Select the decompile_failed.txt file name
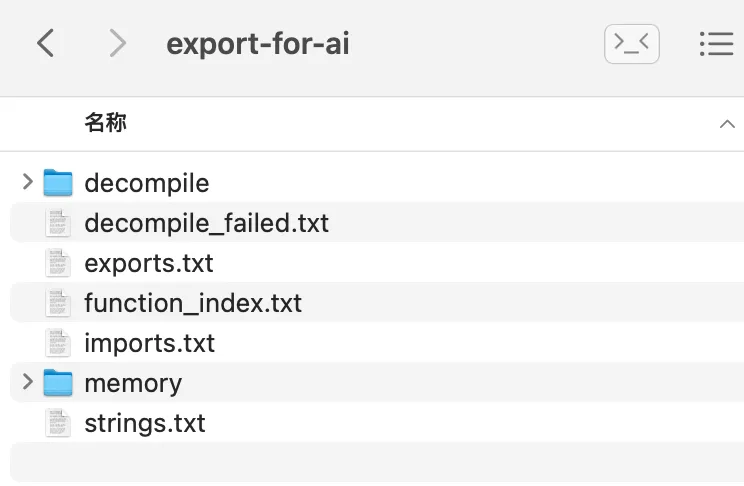Screen dimensions: 744x486 pyautogui.click(x=207, y=223)
